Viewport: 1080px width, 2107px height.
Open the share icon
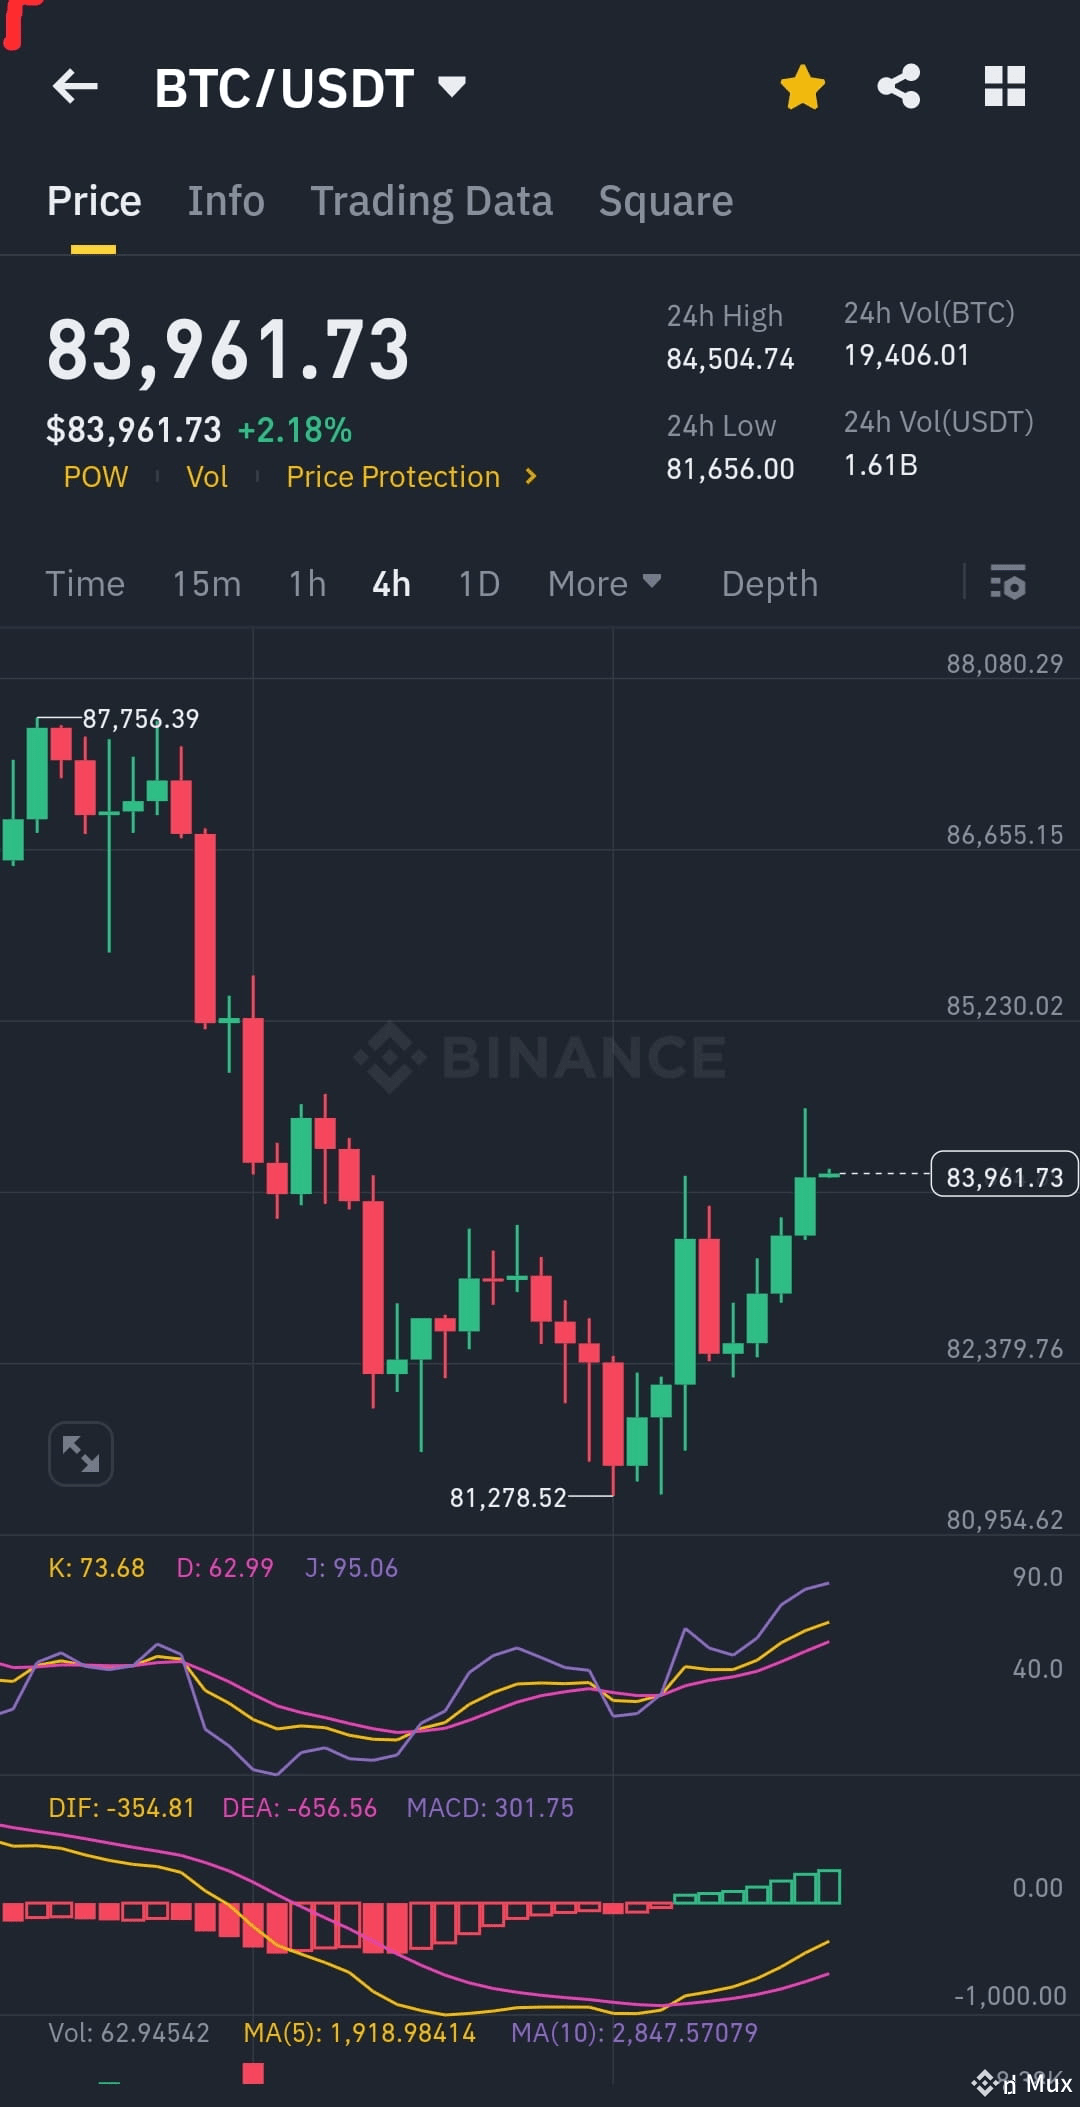(898, 87)
